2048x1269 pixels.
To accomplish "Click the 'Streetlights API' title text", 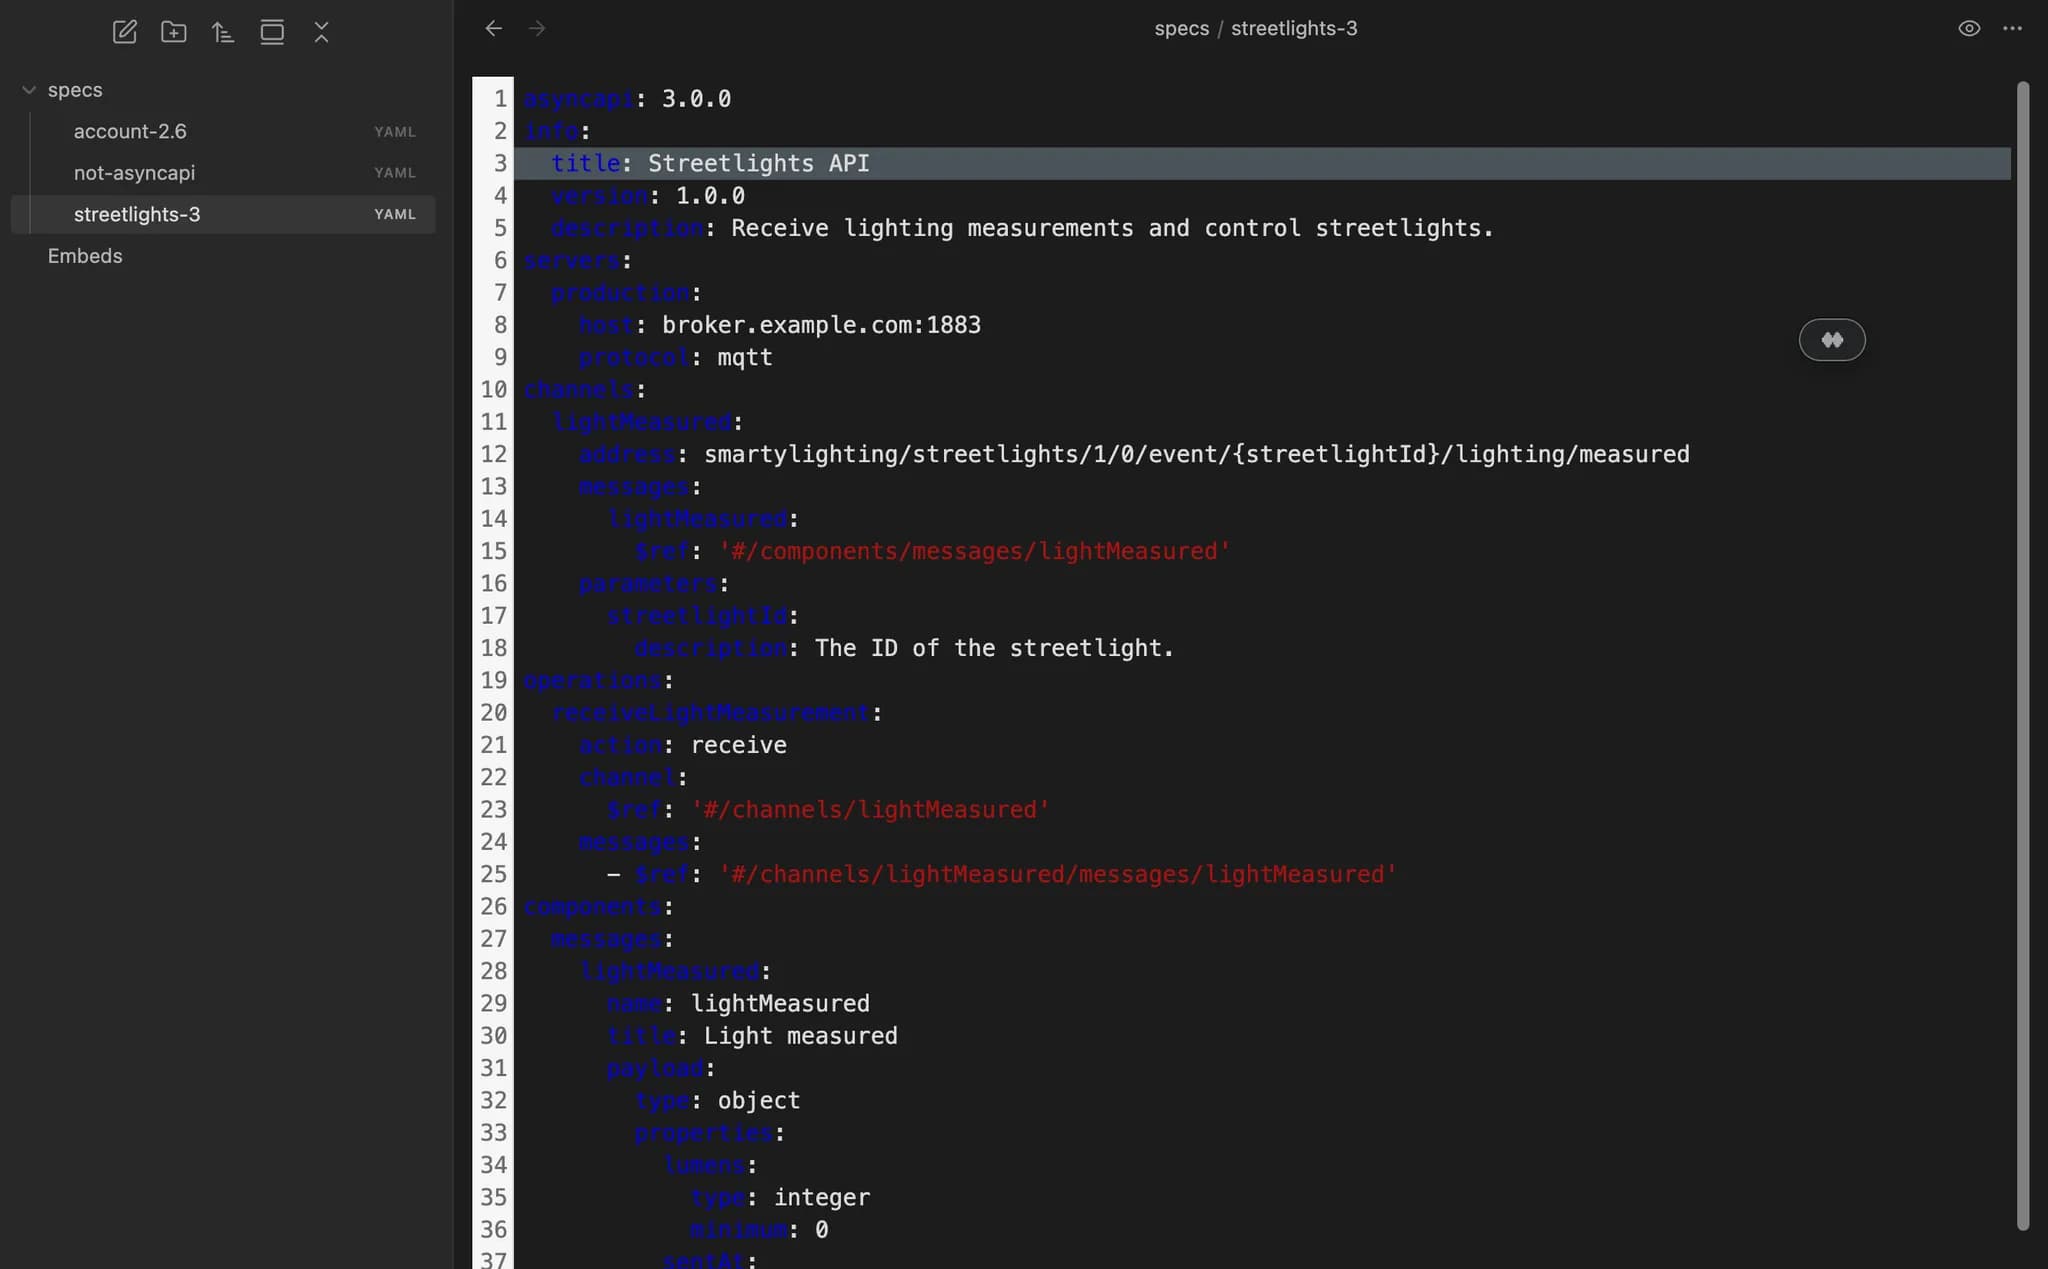I will point(759,163).
